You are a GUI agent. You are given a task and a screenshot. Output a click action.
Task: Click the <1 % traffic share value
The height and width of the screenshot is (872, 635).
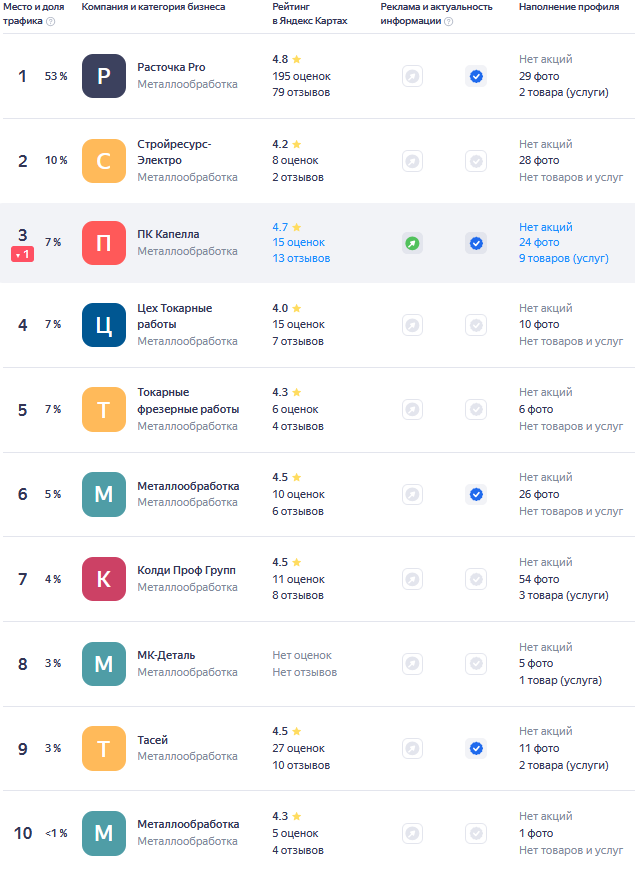[56, 833]
